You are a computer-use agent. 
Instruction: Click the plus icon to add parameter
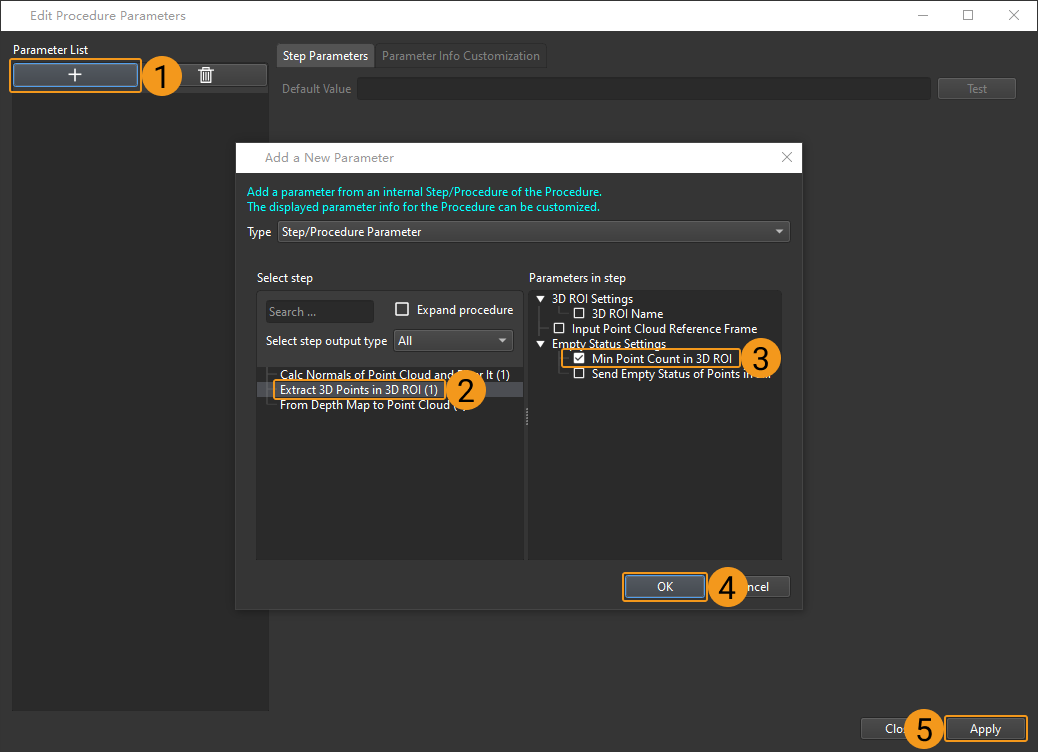click(x=75, y=76)
